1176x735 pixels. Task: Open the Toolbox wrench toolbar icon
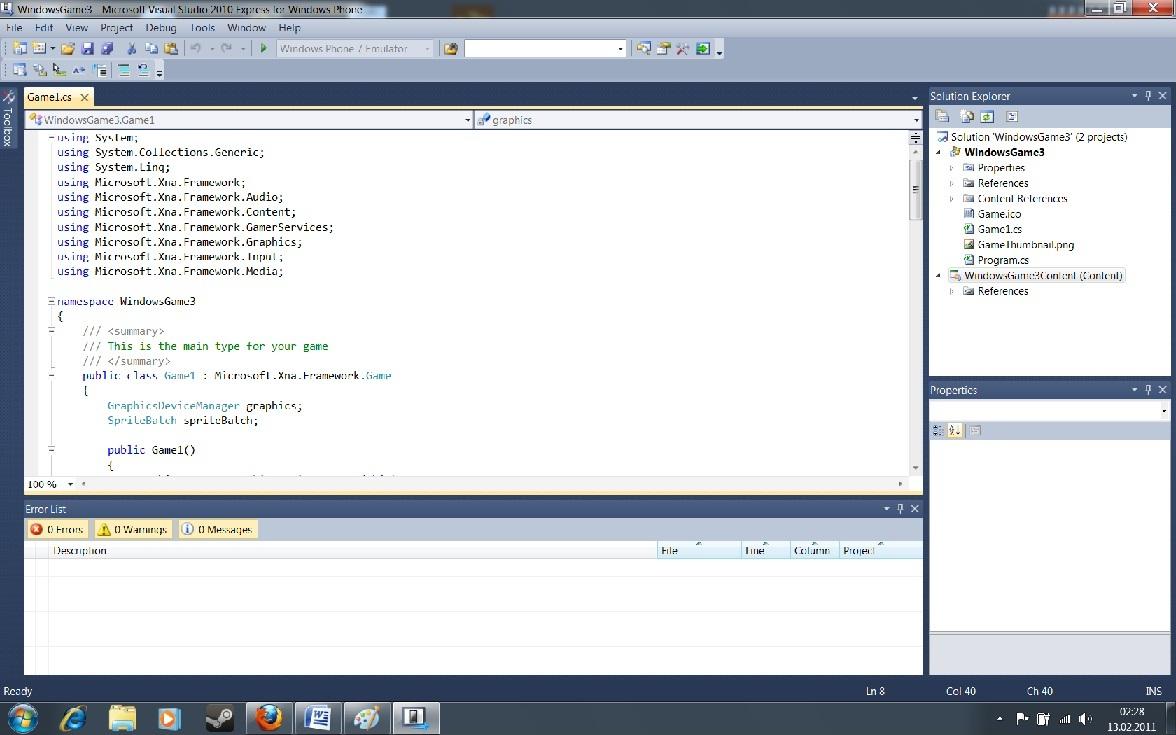click(682, 48)
